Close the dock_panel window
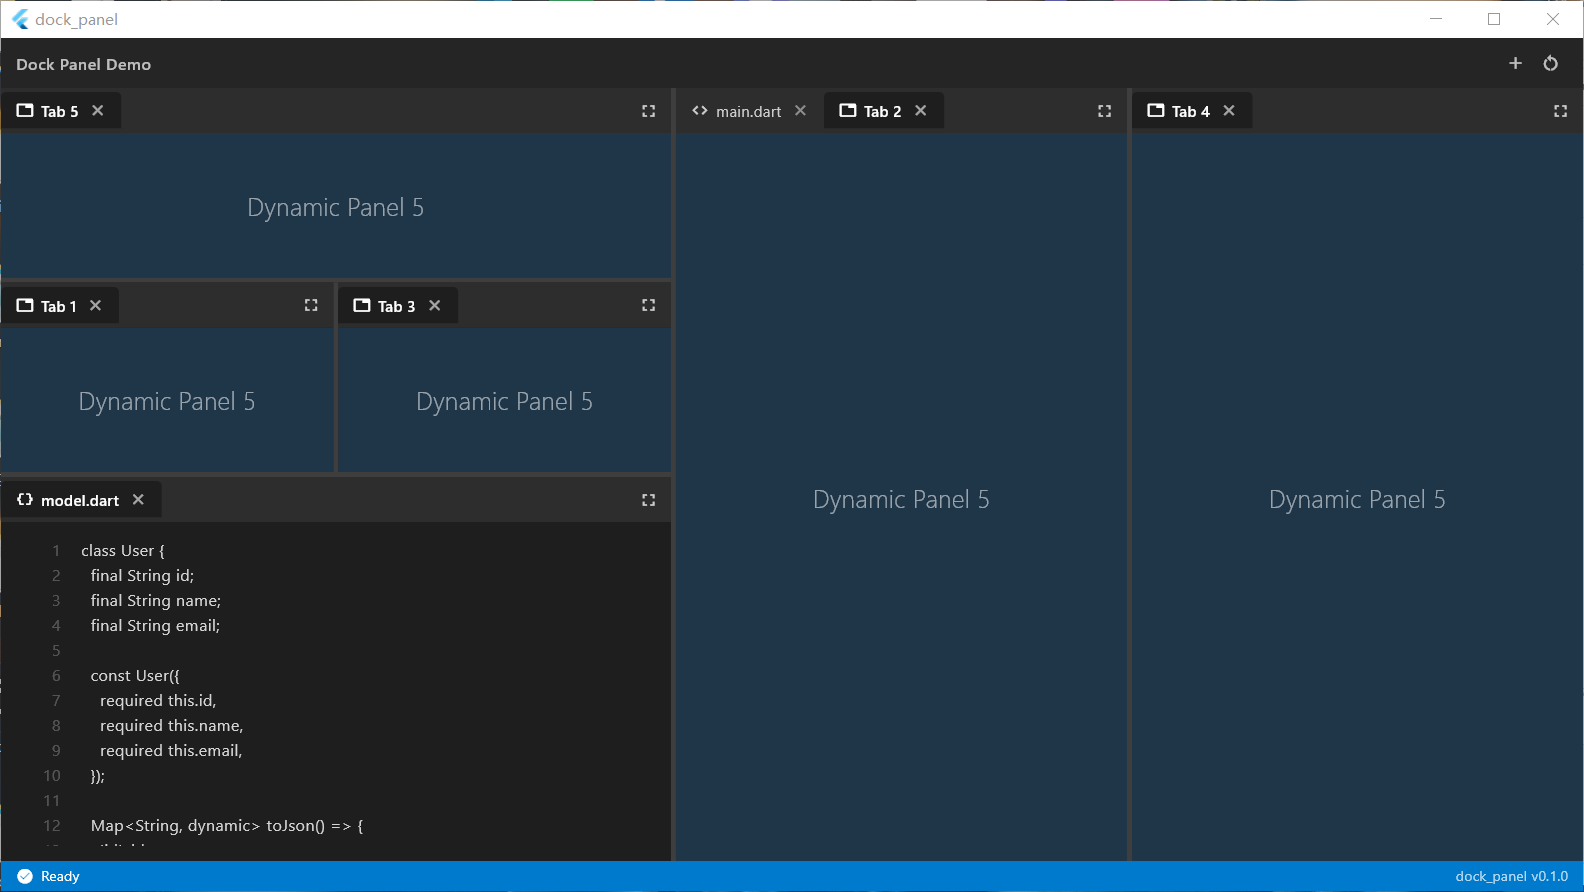Viewport: 1584px width, 892px height. tap(1553, 19)
